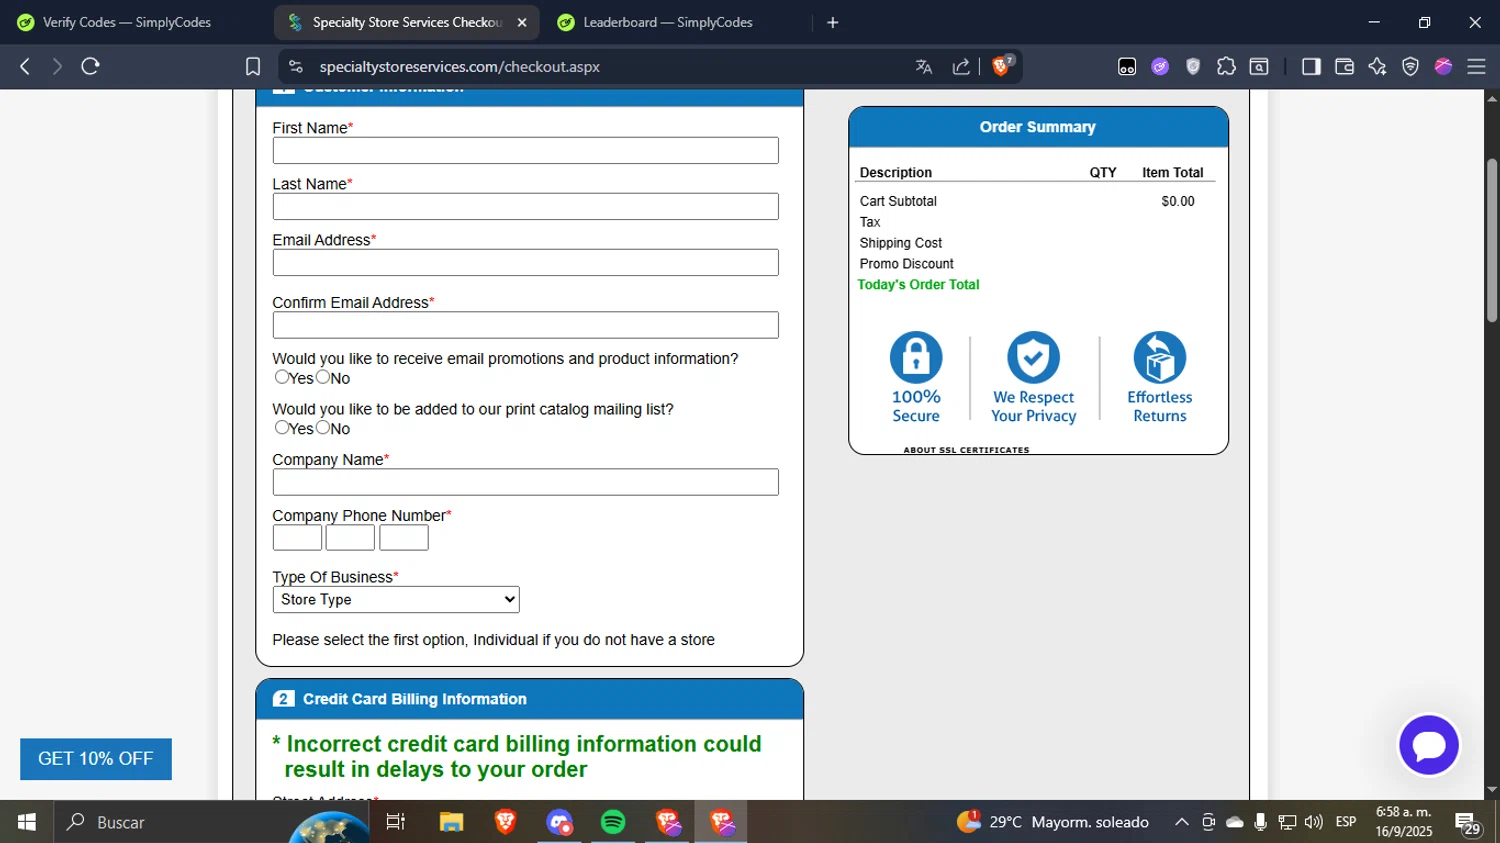Open the Store Type dropdown

click(396, 600)
